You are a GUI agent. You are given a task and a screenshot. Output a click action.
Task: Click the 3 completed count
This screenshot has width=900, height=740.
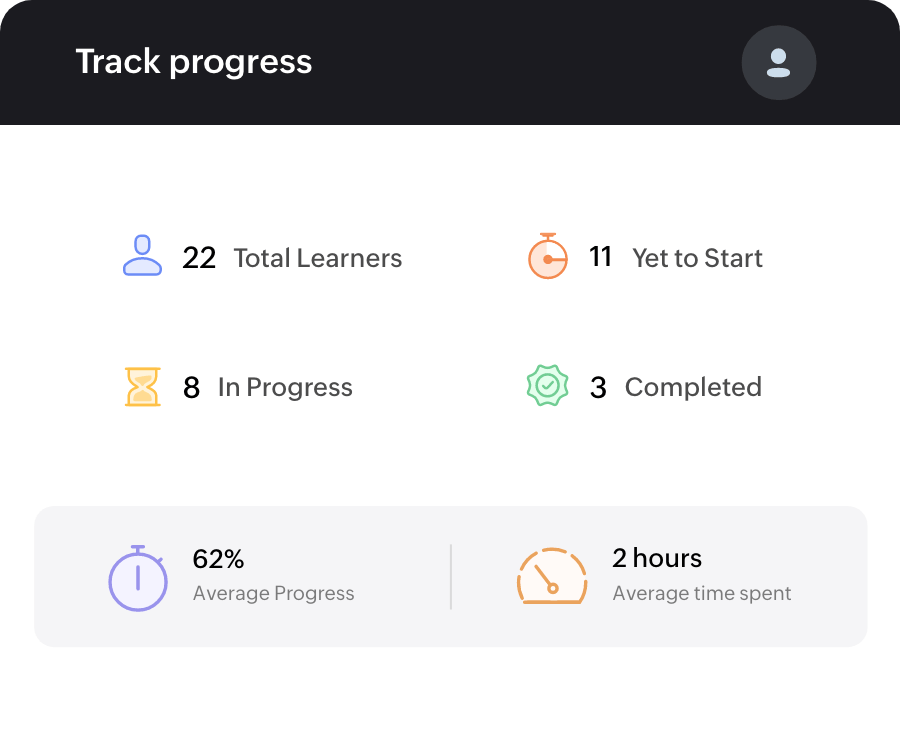pyautogui.click(x=598, y=388)
